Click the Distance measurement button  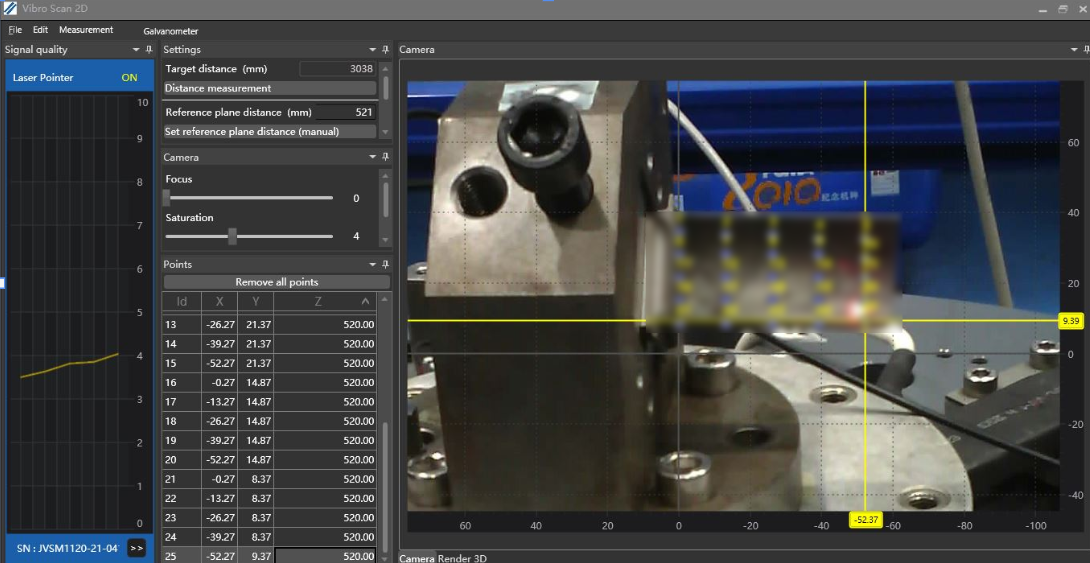point(269,88)
